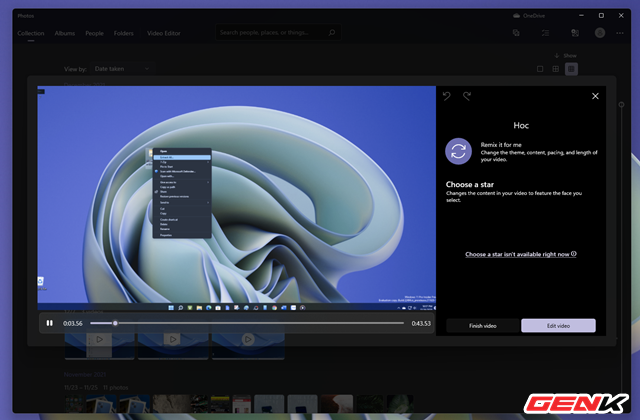The width and height of the screenshot is (640, 420).
Task: Click the redo arrow in remix panel
Action: click(x=467, y=96)
